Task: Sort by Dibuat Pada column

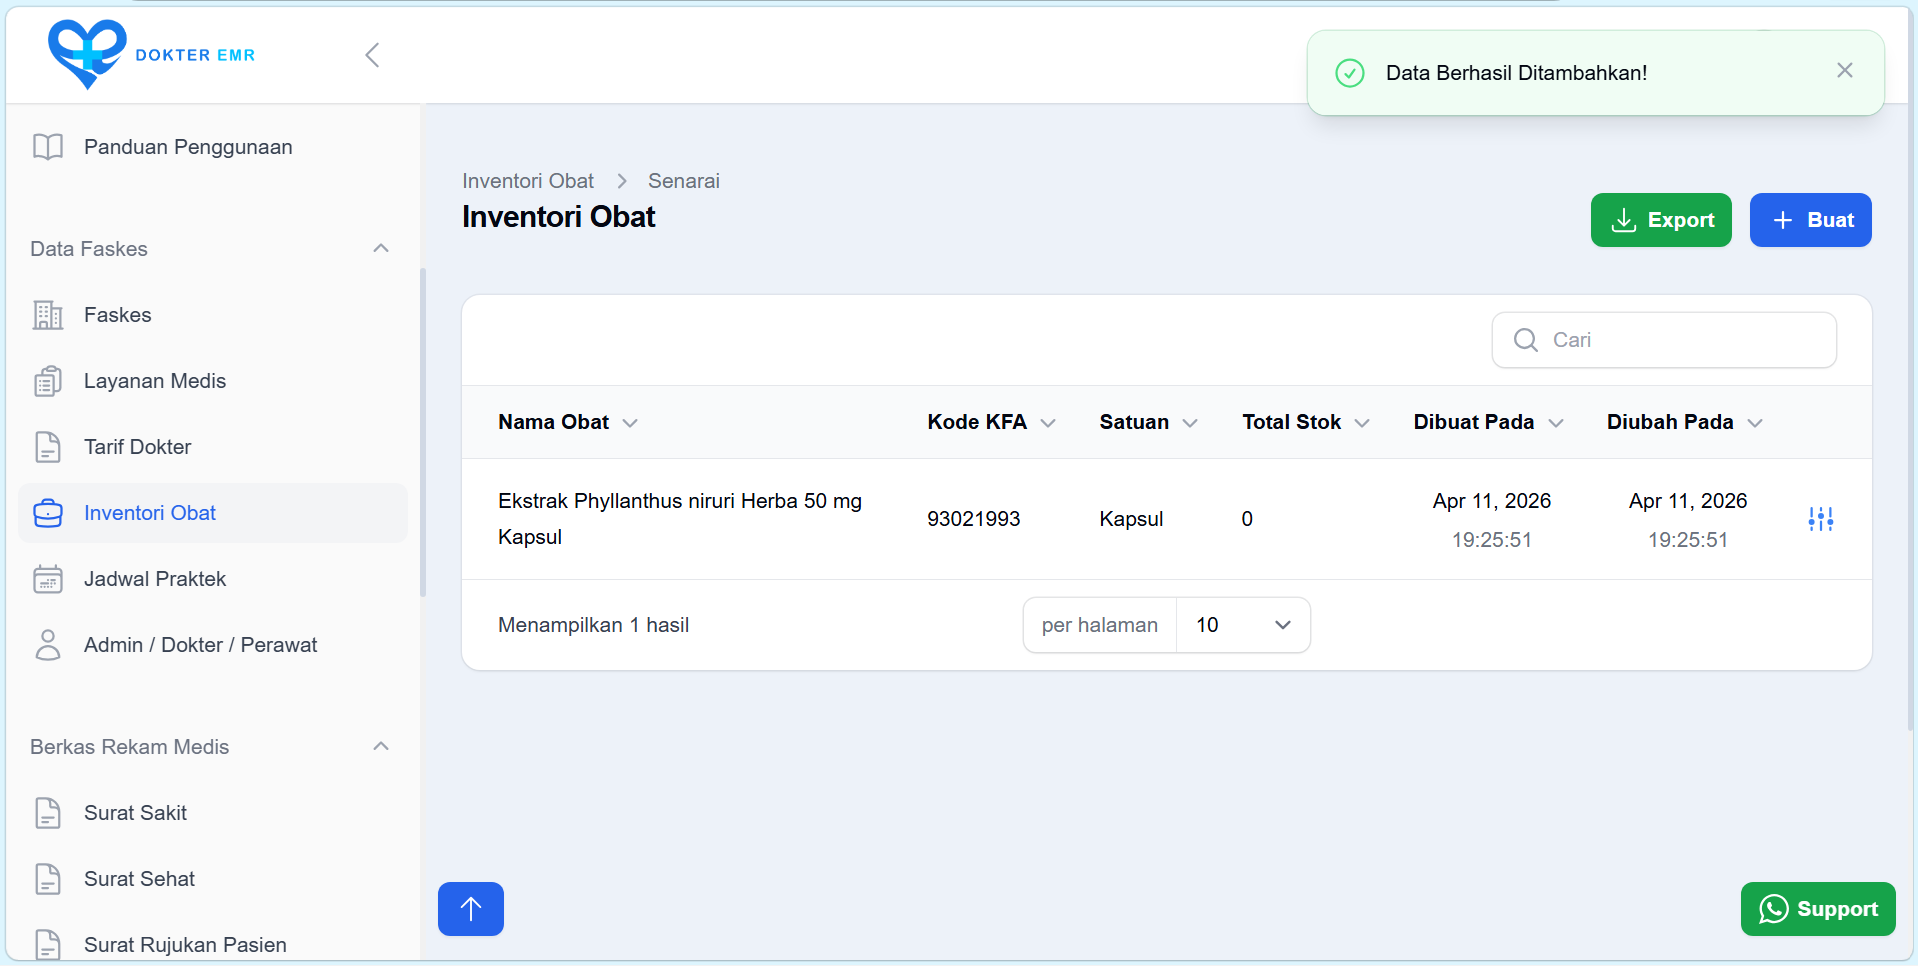Action: coord(1488,422)
